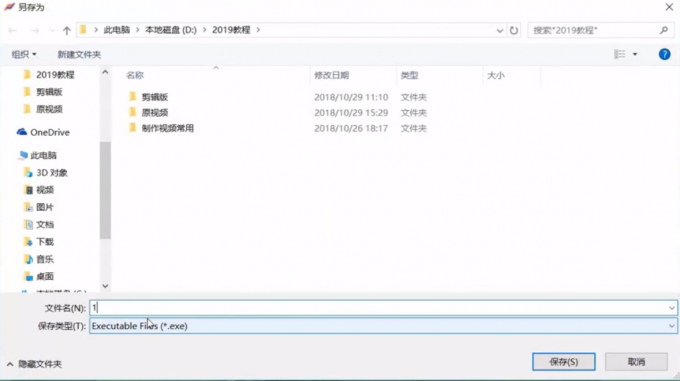Image resolution: width=680 pixels, height=381 pixels.
Task: Click the 保存(S) button
Action: 563,362
